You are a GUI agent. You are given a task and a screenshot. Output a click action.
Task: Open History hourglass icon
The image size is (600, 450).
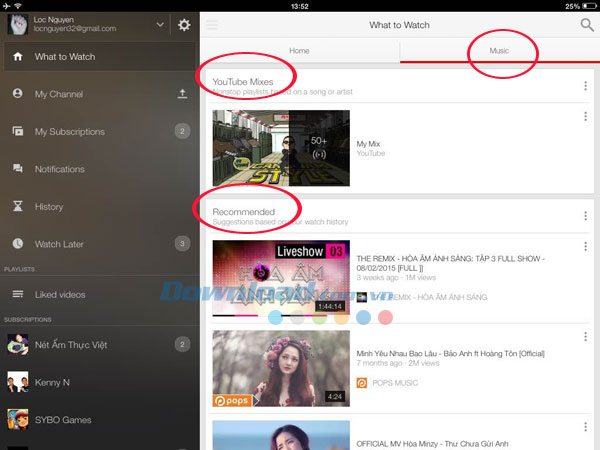click(x=18, y=206)
